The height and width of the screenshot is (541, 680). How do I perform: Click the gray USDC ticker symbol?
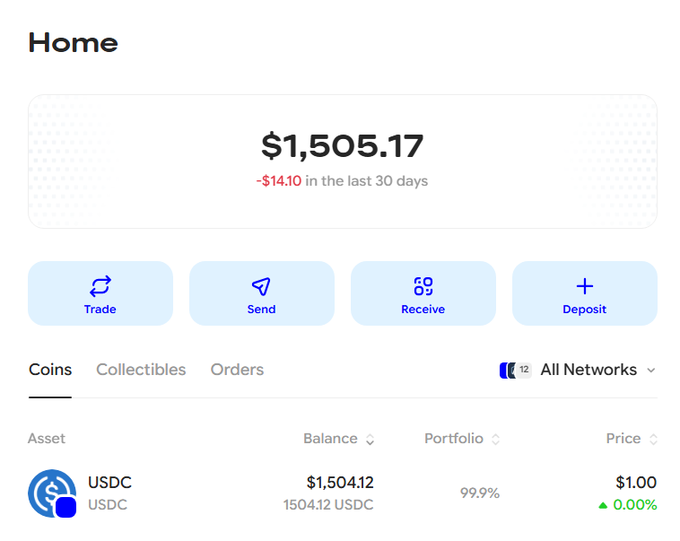108,505
